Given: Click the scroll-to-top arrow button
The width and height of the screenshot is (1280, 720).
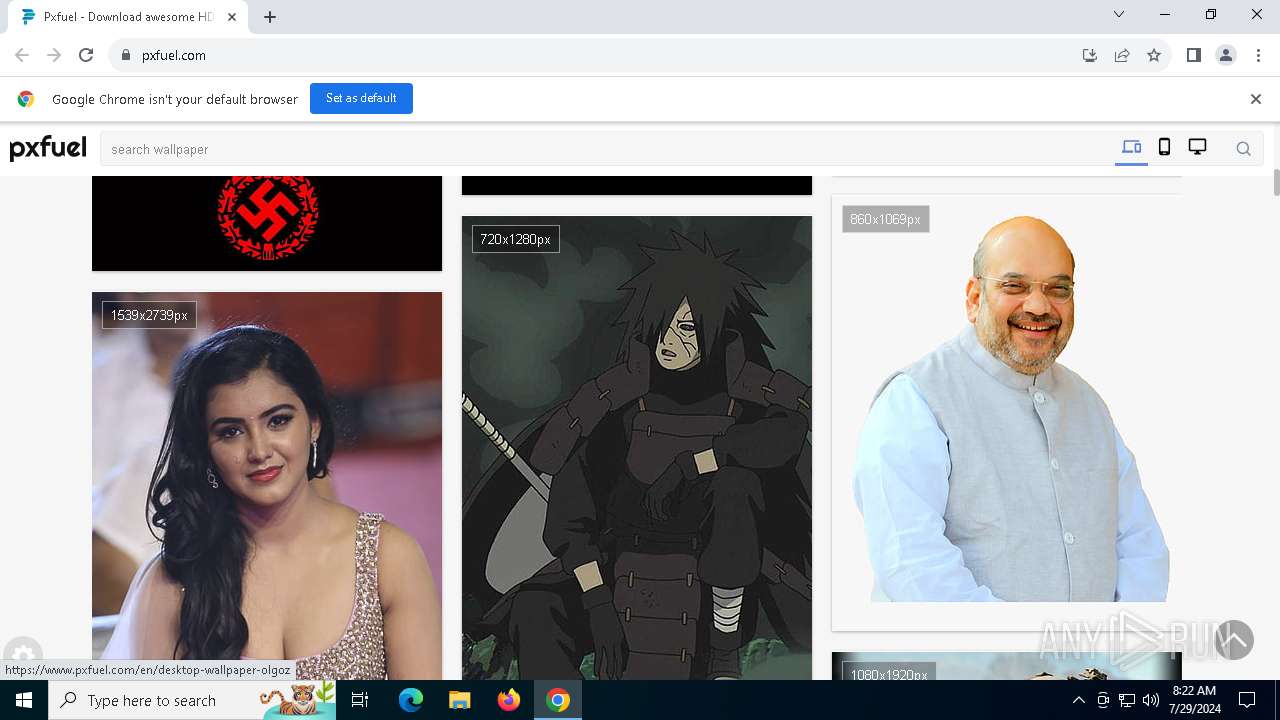Looking at the screenshot, I should click(1234, 640).
